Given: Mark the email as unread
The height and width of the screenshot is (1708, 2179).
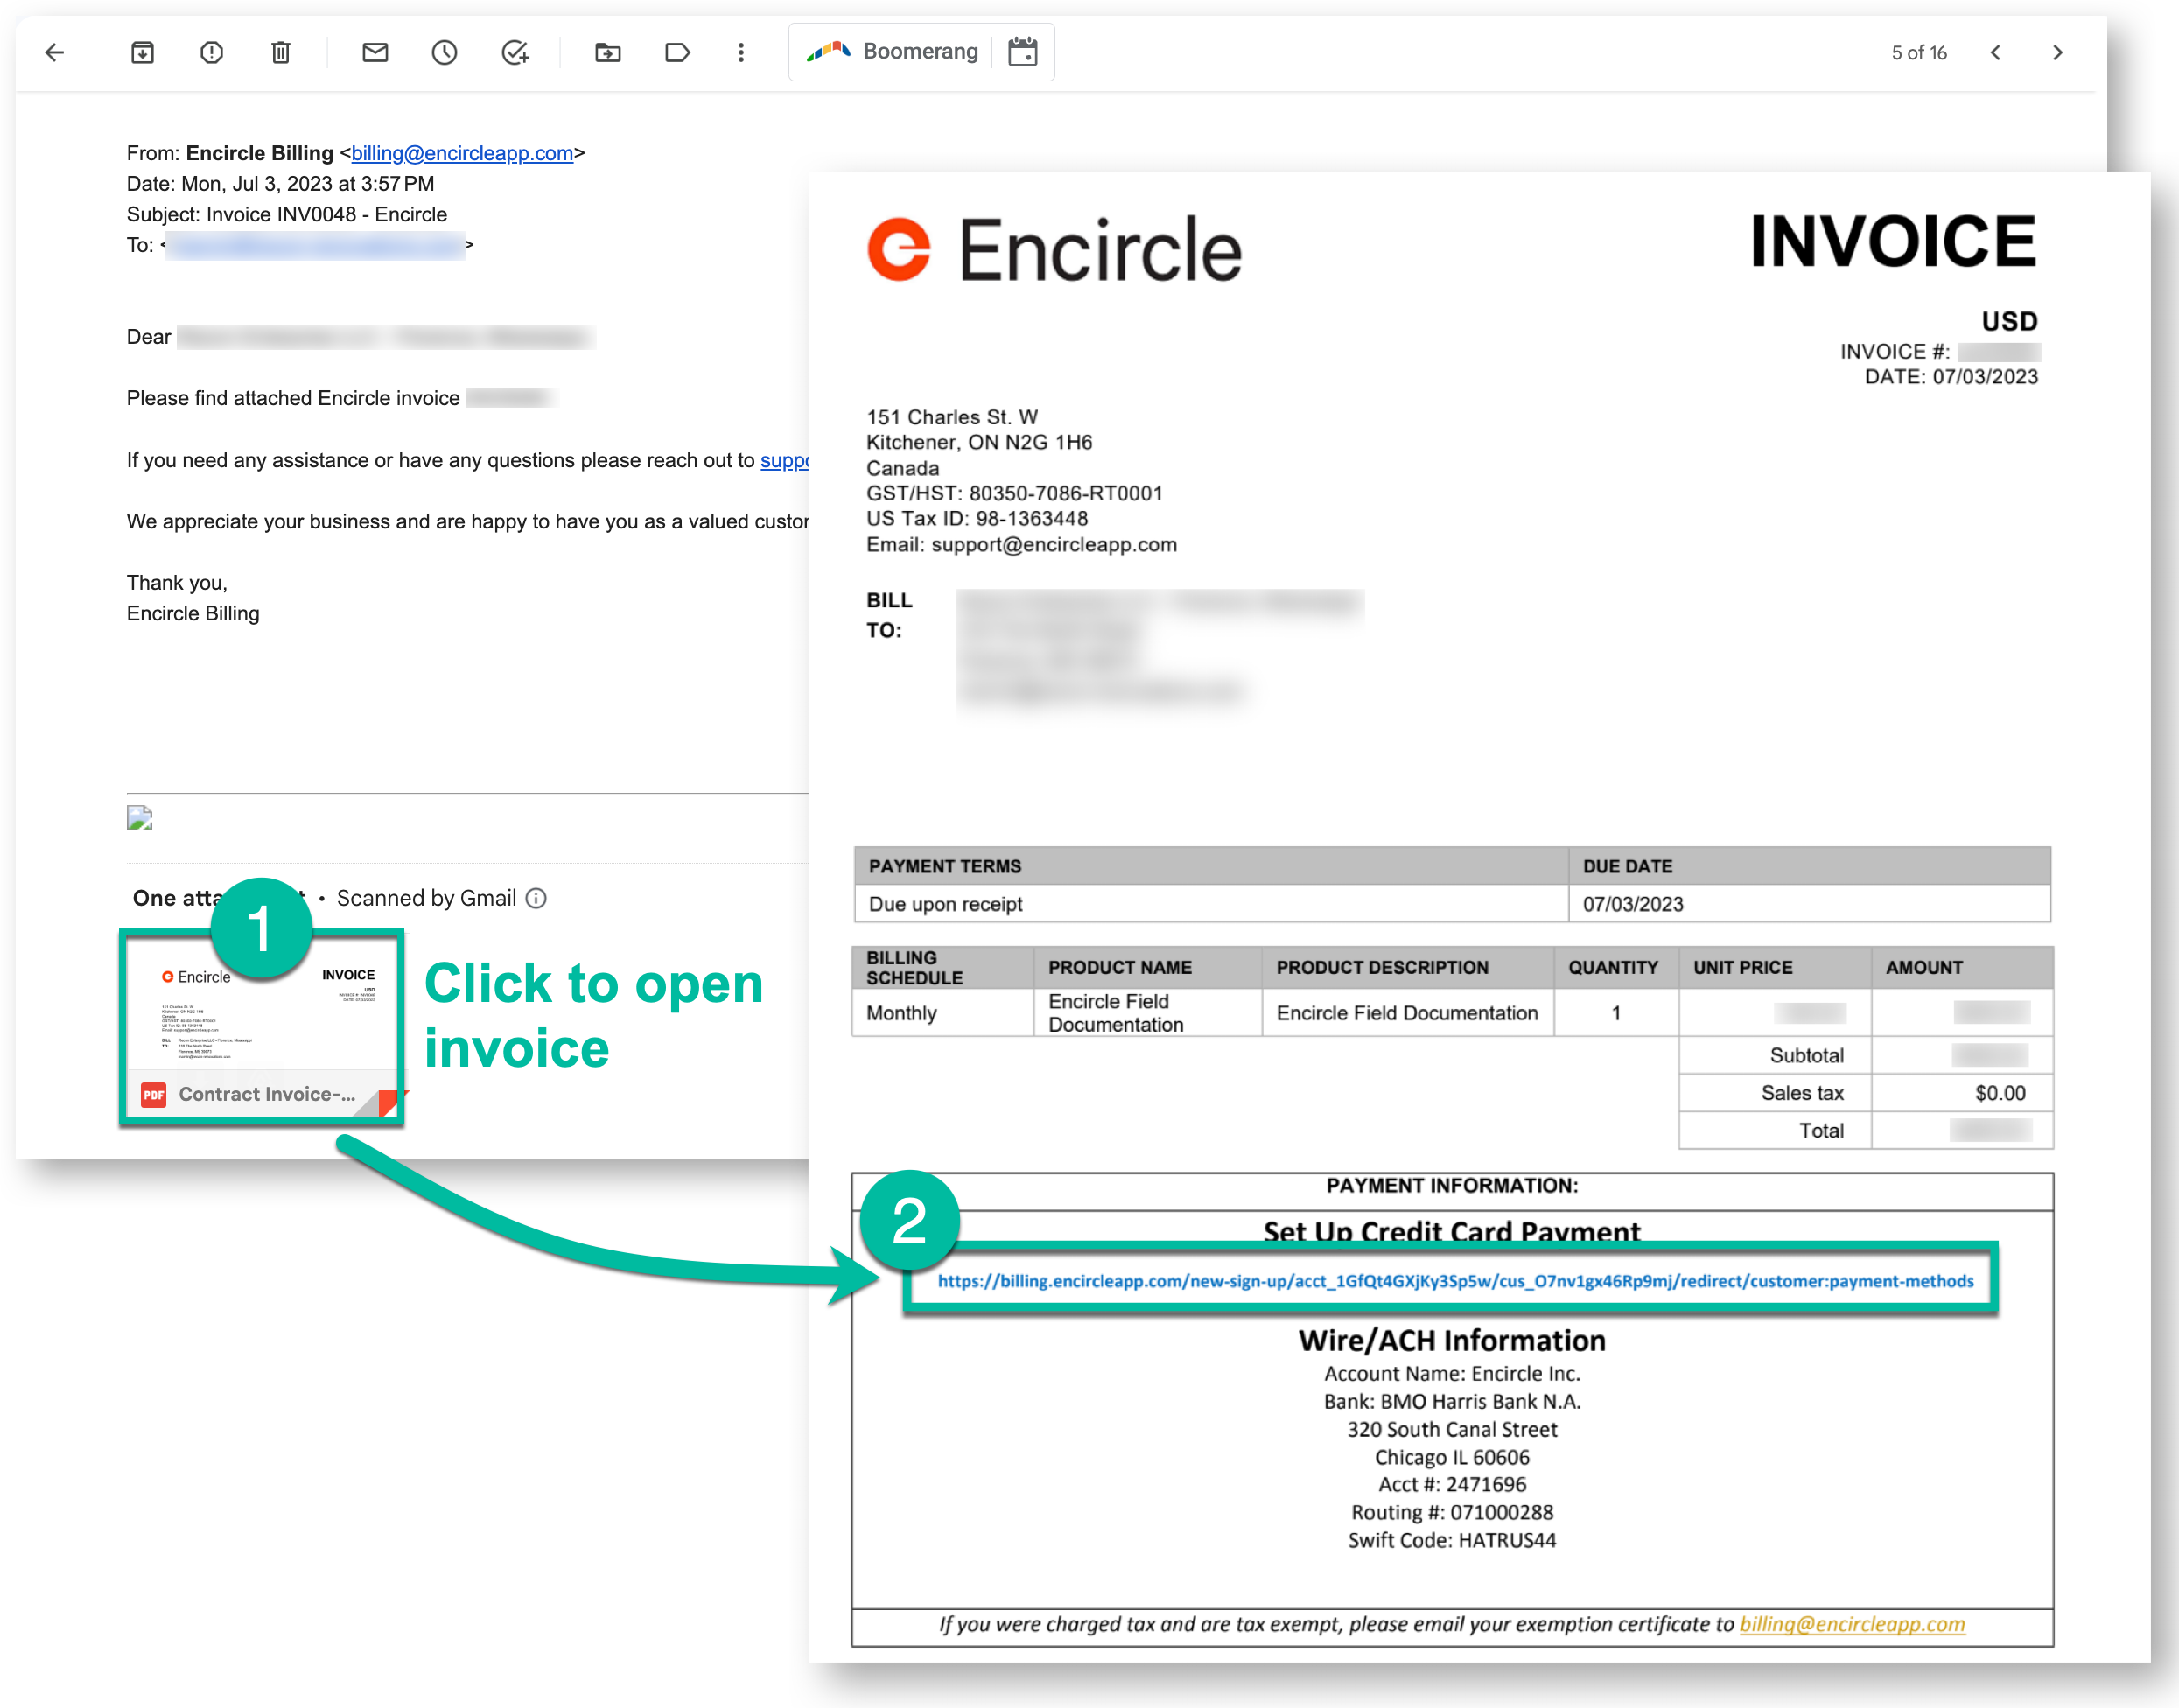Looking at the screenshot, I should (x=375, y=52).
